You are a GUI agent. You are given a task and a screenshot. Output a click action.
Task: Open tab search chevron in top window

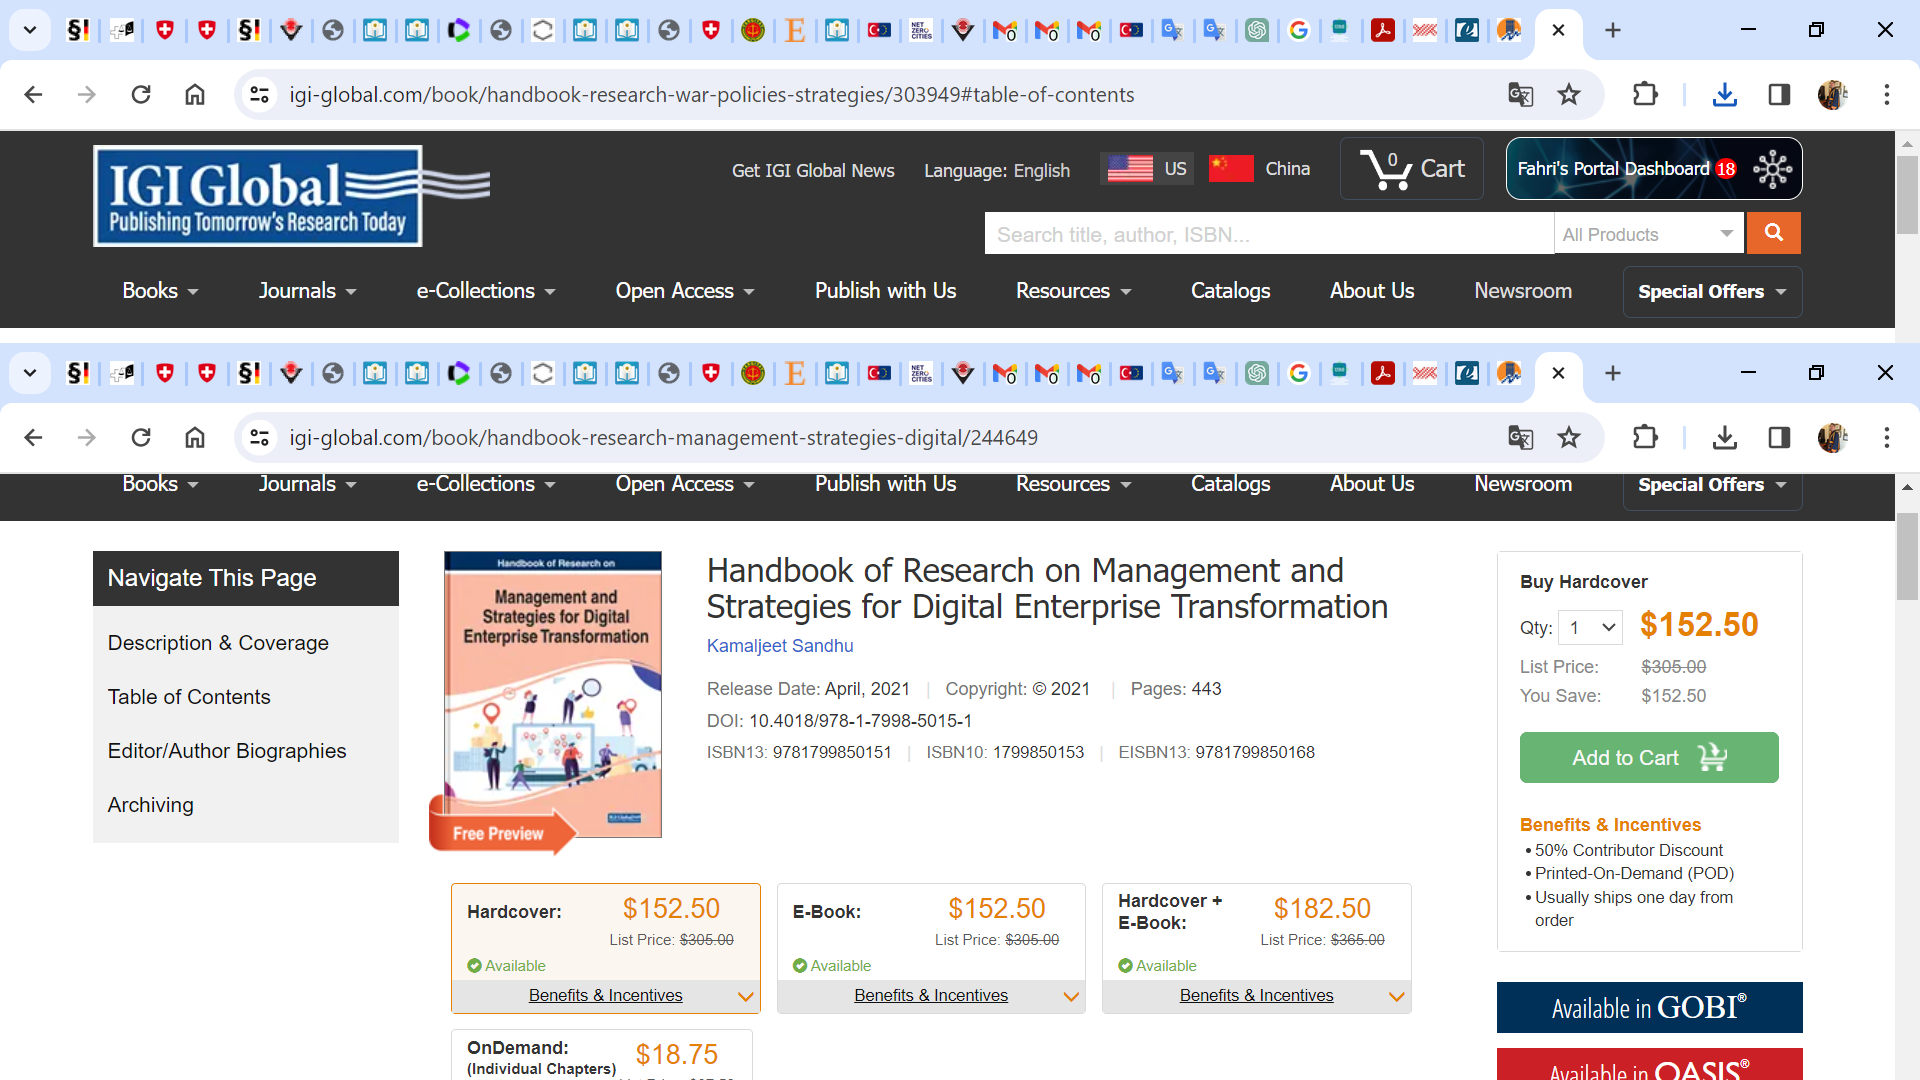click(30, 30)
